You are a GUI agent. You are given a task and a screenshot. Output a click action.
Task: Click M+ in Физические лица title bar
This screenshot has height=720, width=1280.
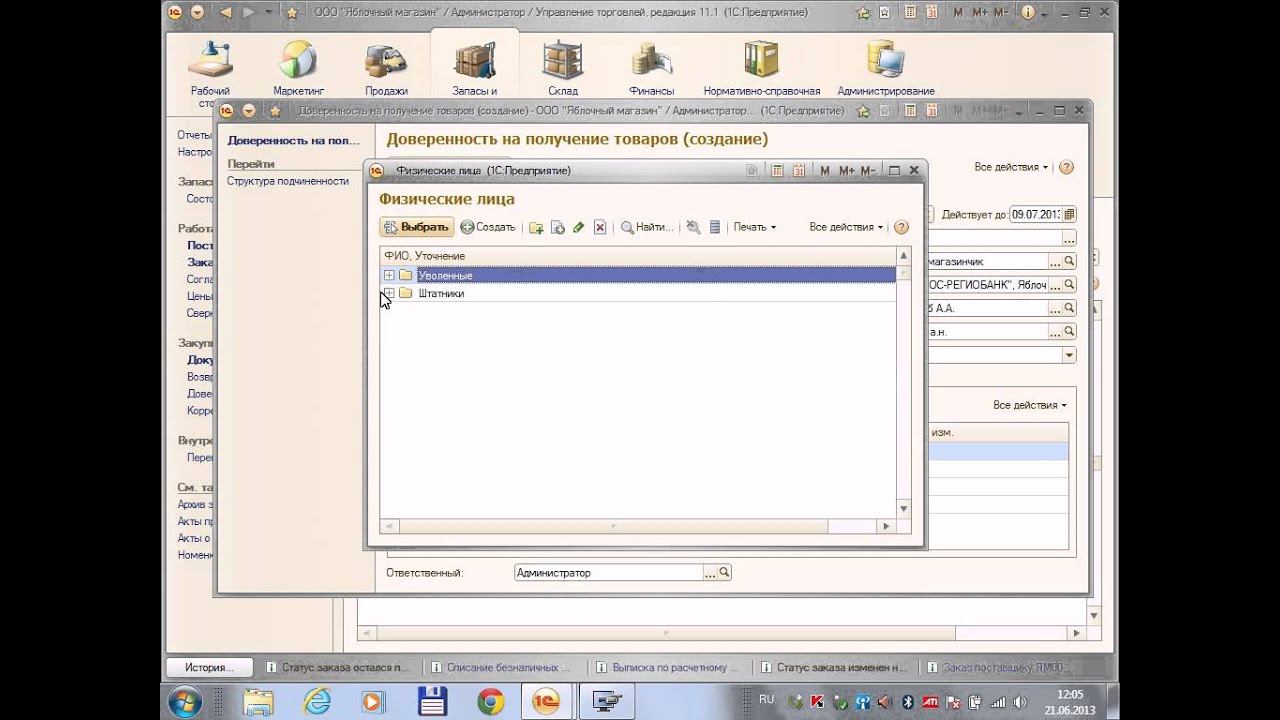pyautogui.click(x=847, y=171)
